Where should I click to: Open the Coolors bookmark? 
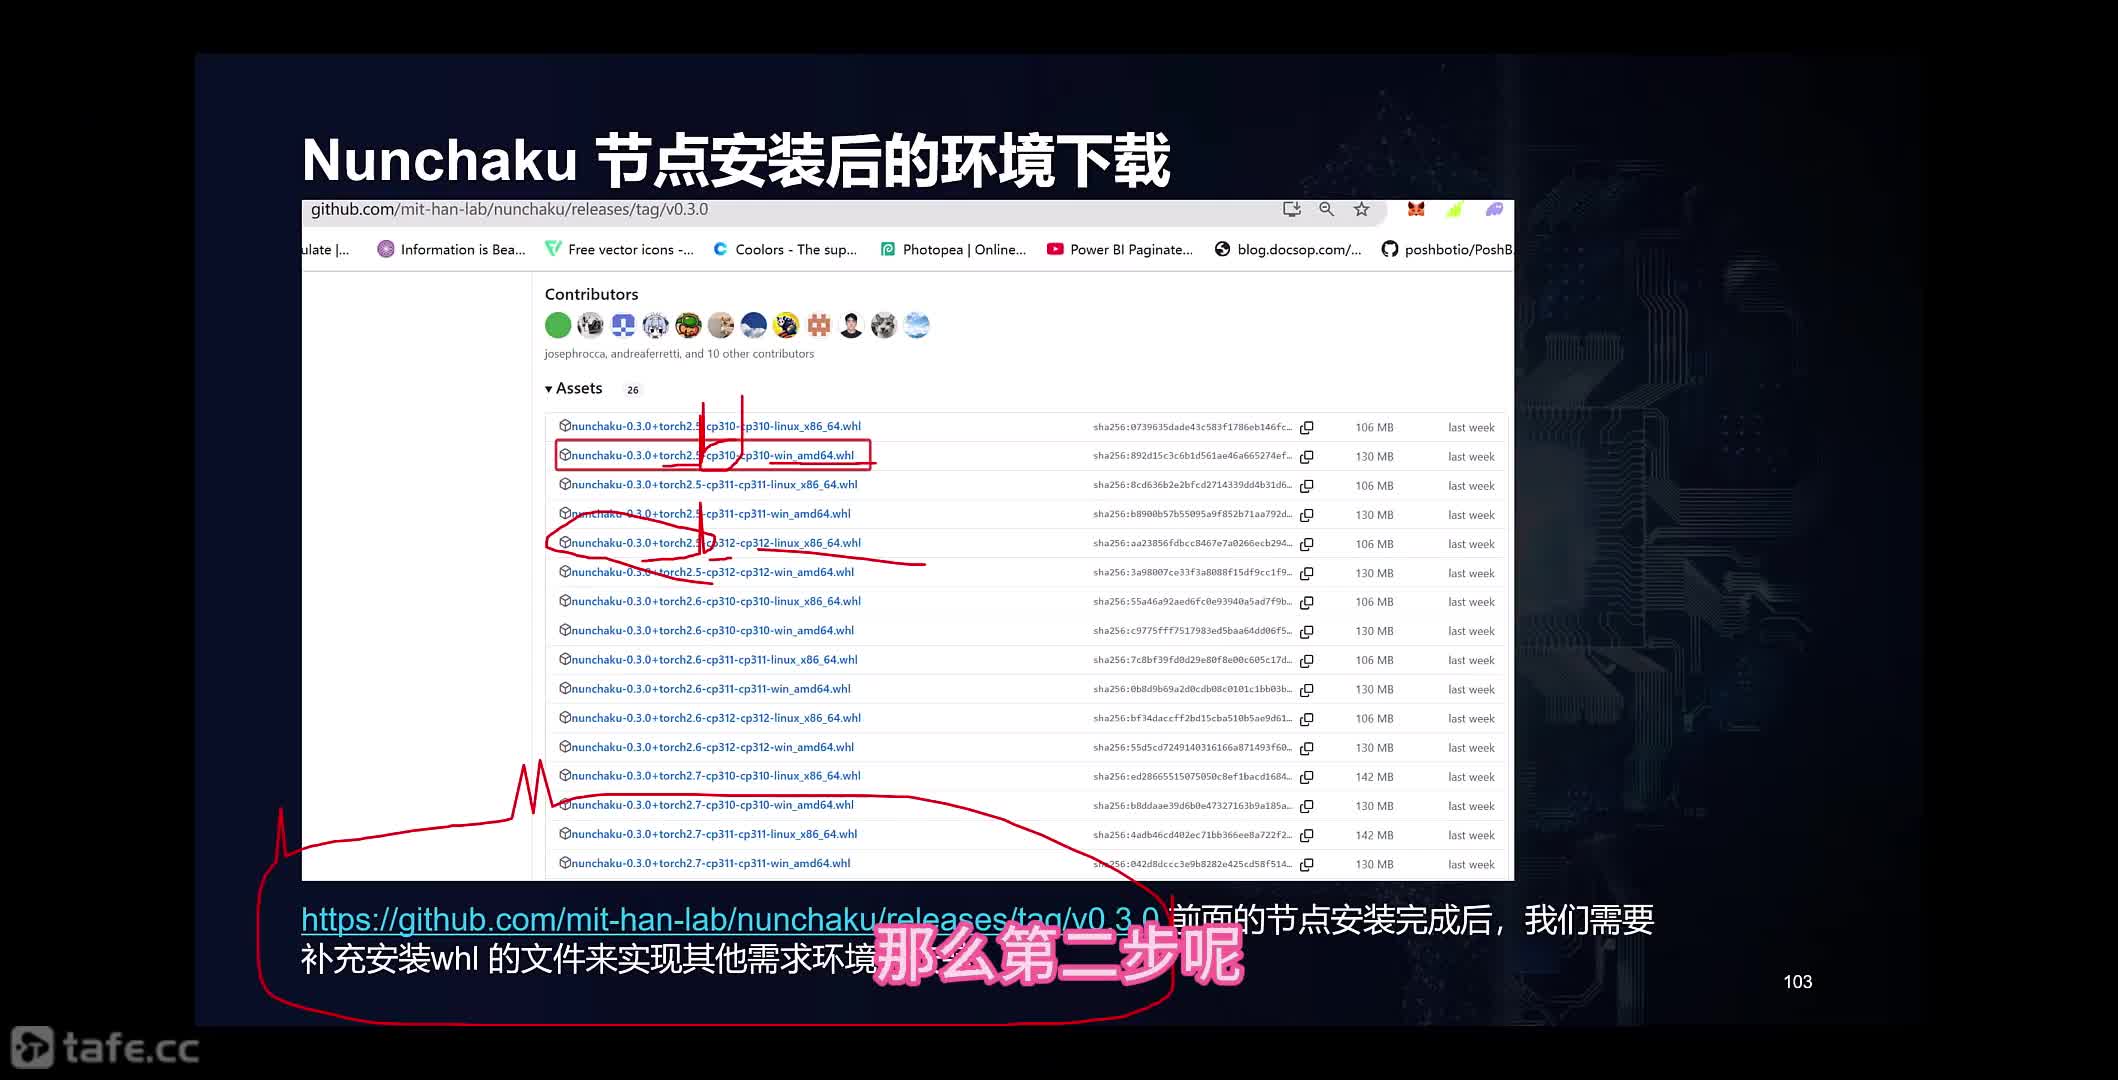pyautogui.click(x=785, y=249)
